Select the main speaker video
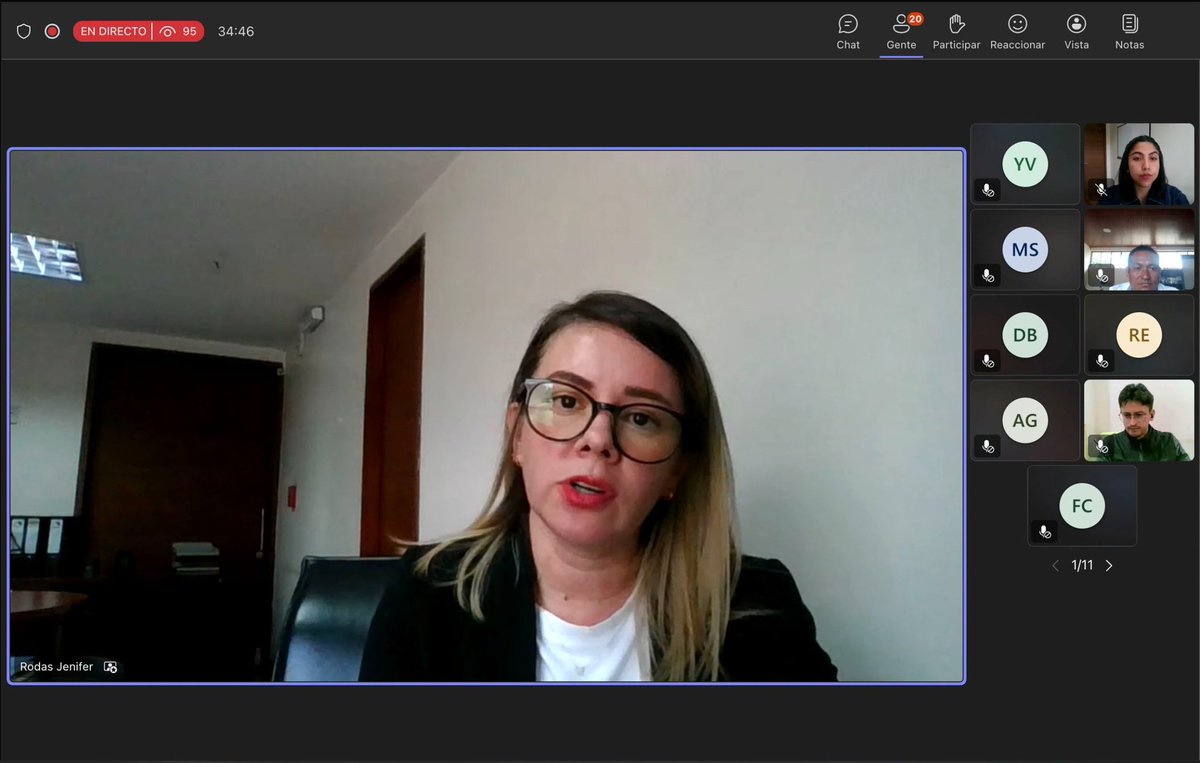Screen dimensions: 1200x763 point(487,416)
